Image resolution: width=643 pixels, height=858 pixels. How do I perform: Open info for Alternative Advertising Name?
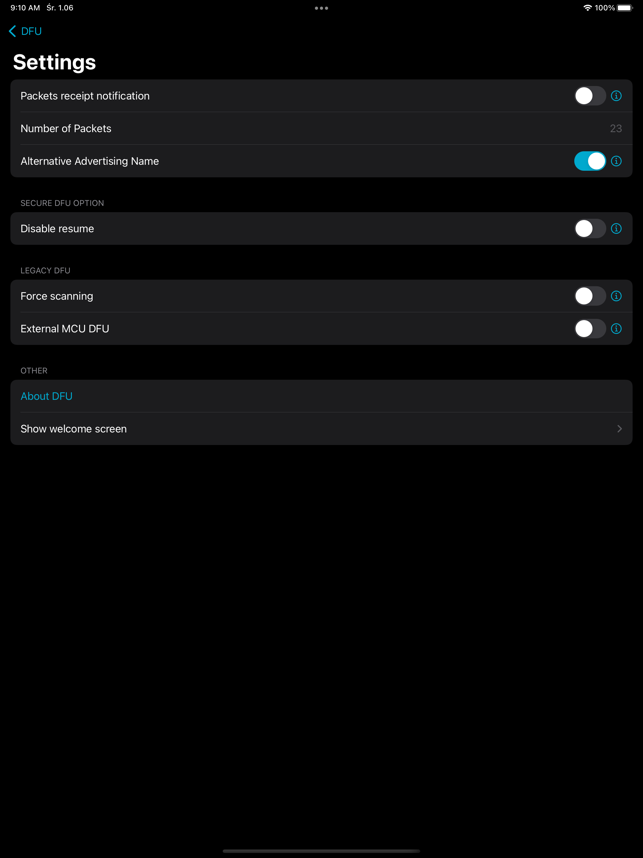point(616,161)
